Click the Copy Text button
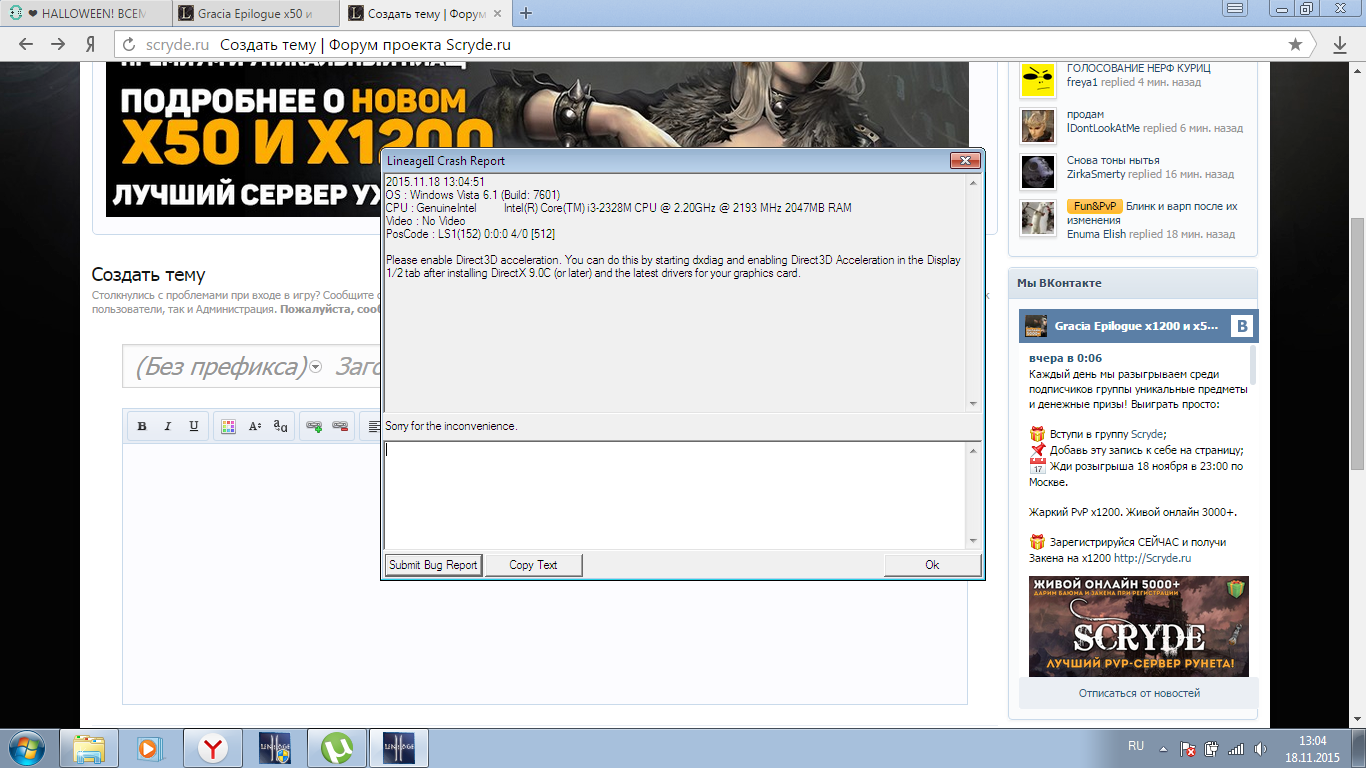The height and width of the screenshot is (768, 1366). point(533,565)
